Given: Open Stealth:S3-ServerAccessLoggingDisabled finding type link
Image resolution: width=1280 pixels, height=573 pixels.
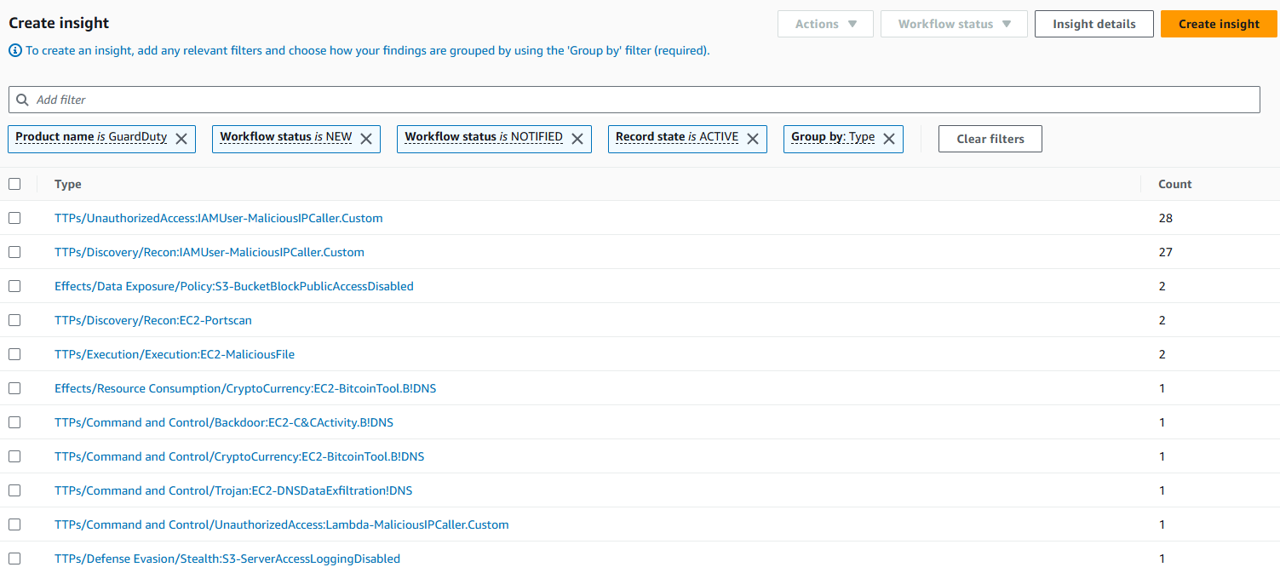Looking at the screenshot, I should (227, 558).
